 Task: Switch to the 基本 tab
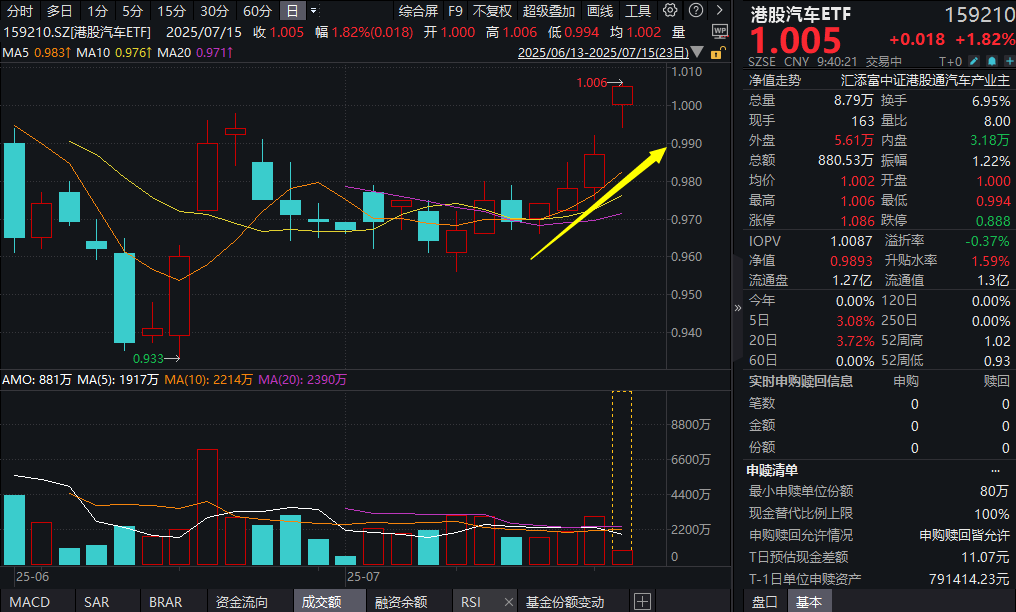810,601
